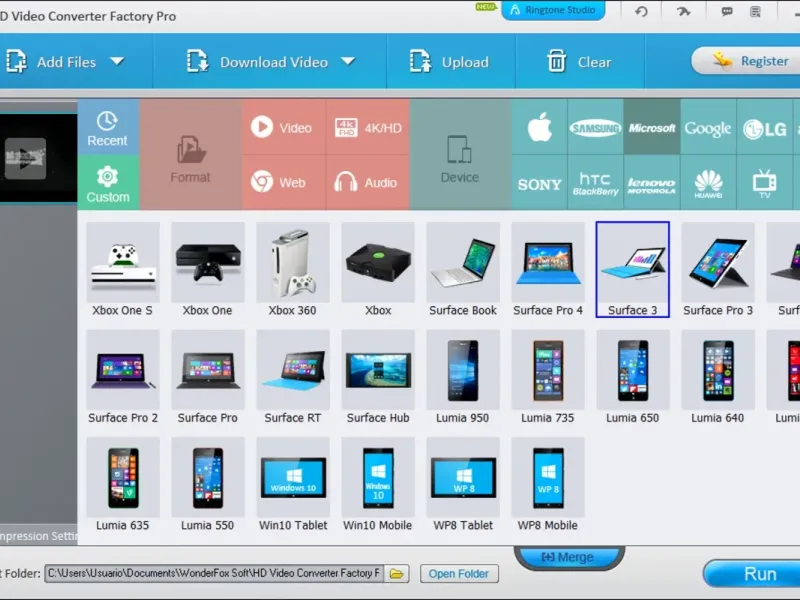Start conversion with Run button
This screenshot has height=600, width=800.
click(x=752, y=573)
